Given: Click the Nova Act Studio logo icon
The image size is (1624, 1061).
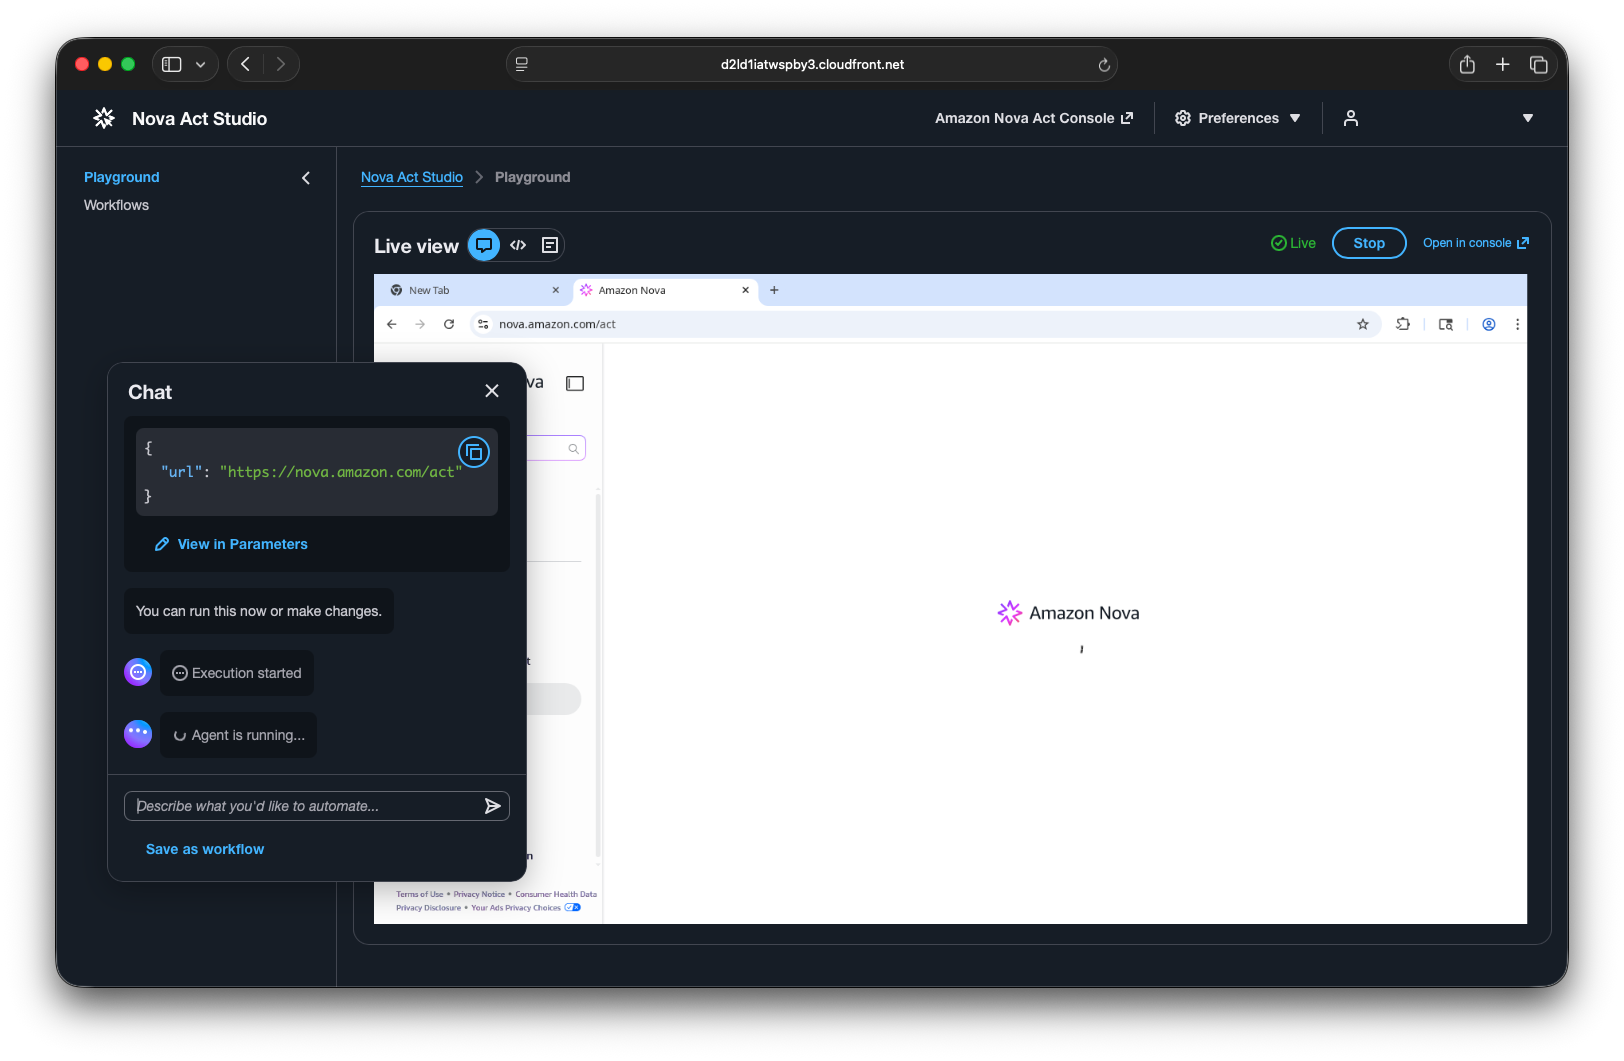Looking at the screenshot, I should (x=104, y=118).
